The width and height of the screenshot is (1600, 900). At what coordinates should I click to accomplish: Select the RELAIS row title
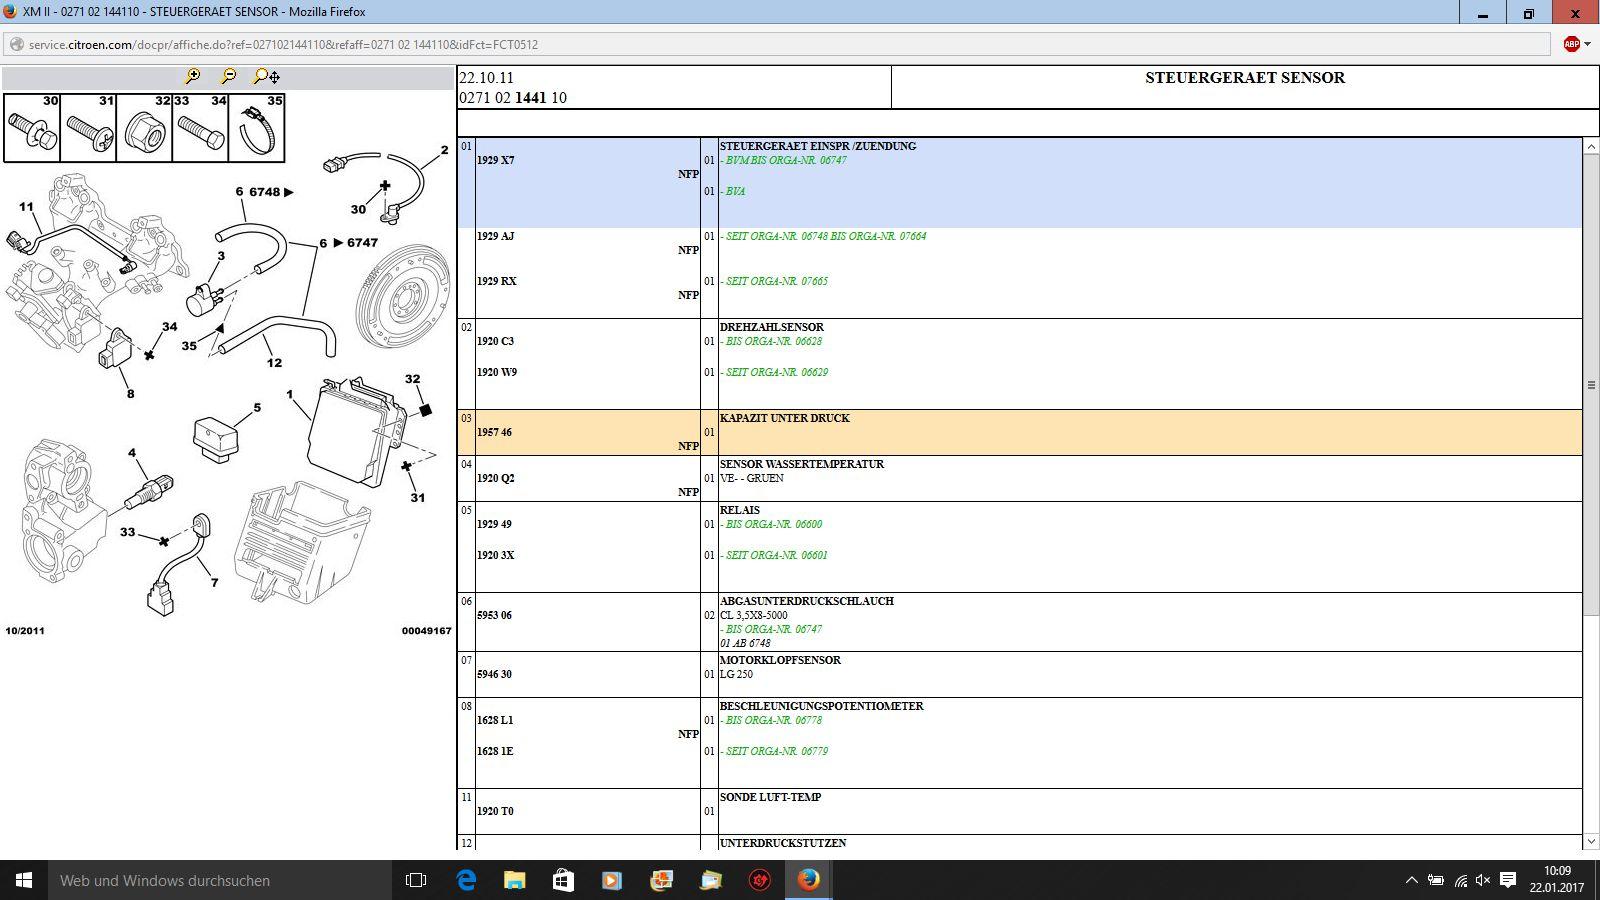[740, 510]
